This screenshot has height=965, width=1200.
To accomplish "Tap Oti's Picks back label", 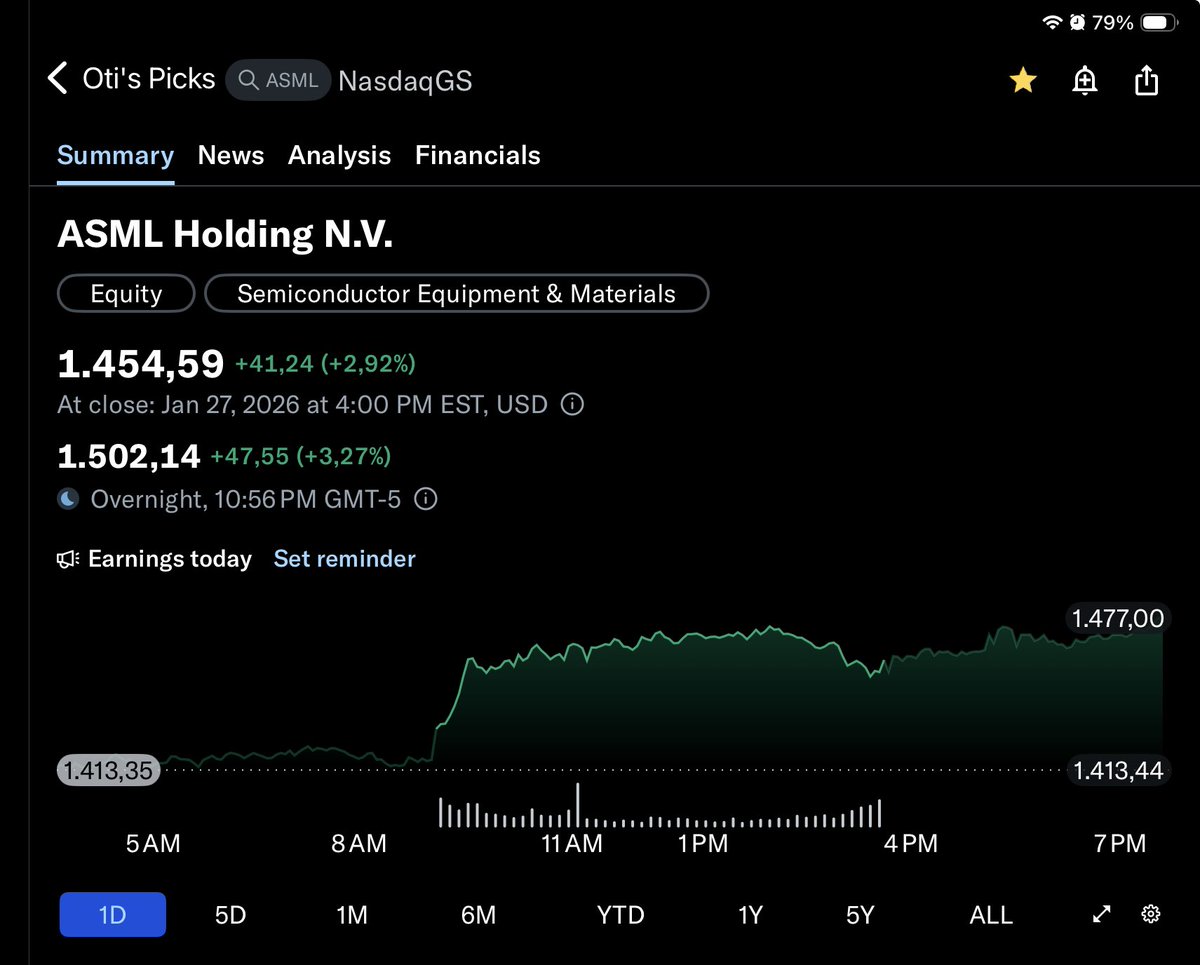I will (149, 79).
